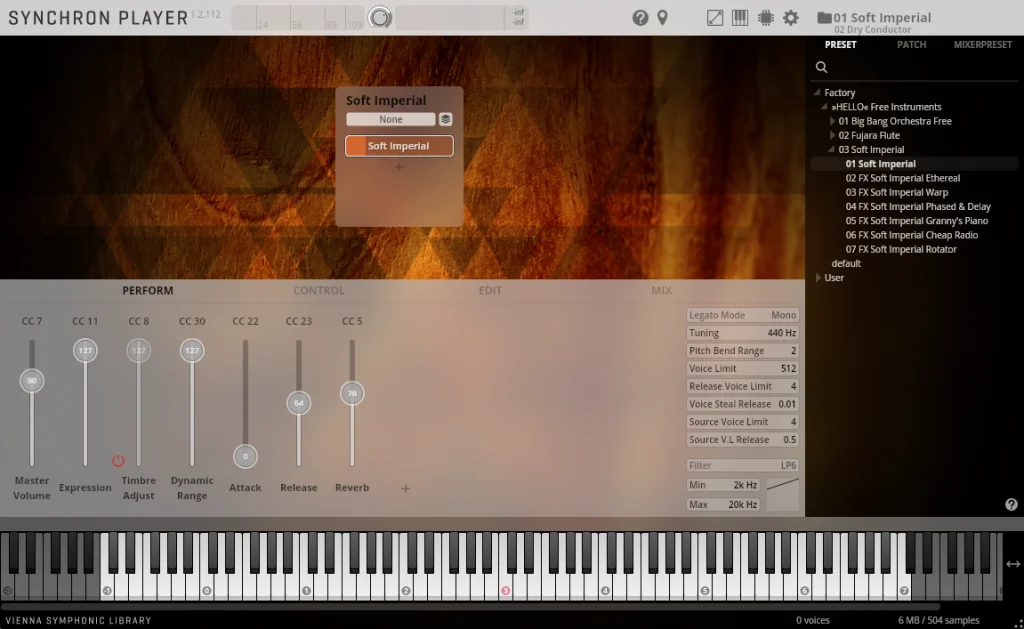Expand 01 Big Bang Orchestra Free
The image size is (1024, 629).
coord(832,121)
